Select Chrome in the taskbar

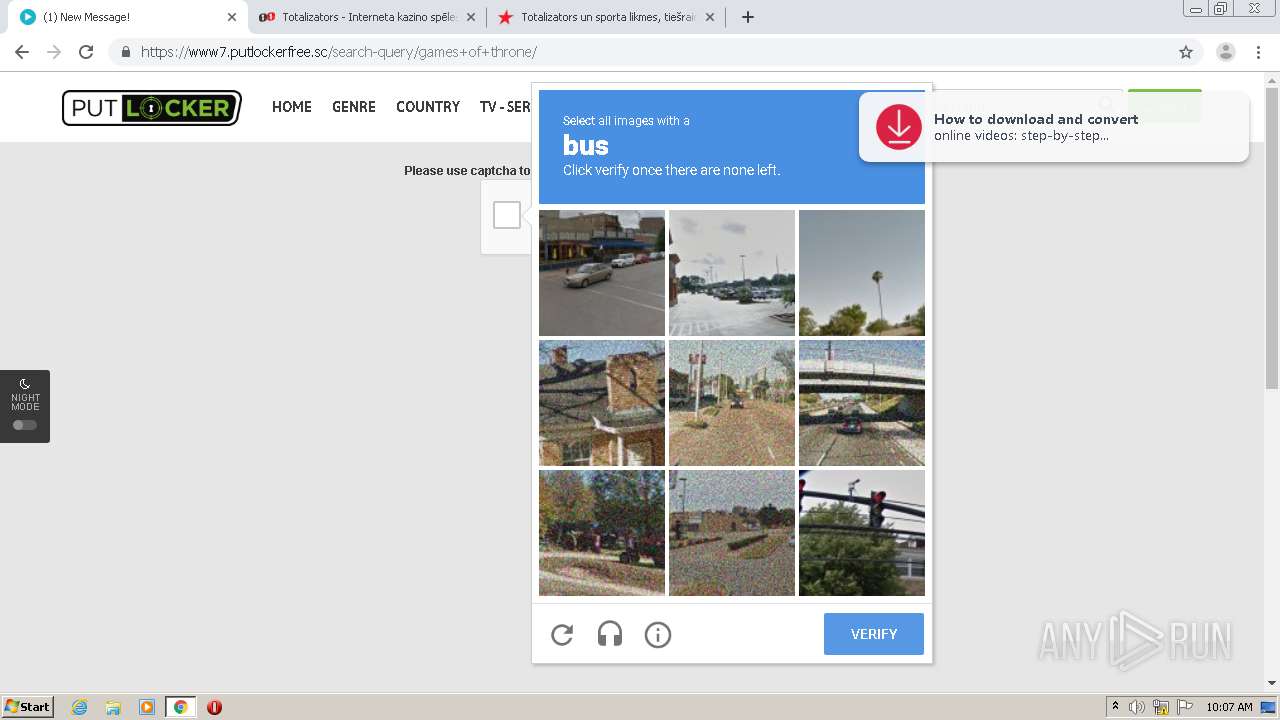pos(181,707)
